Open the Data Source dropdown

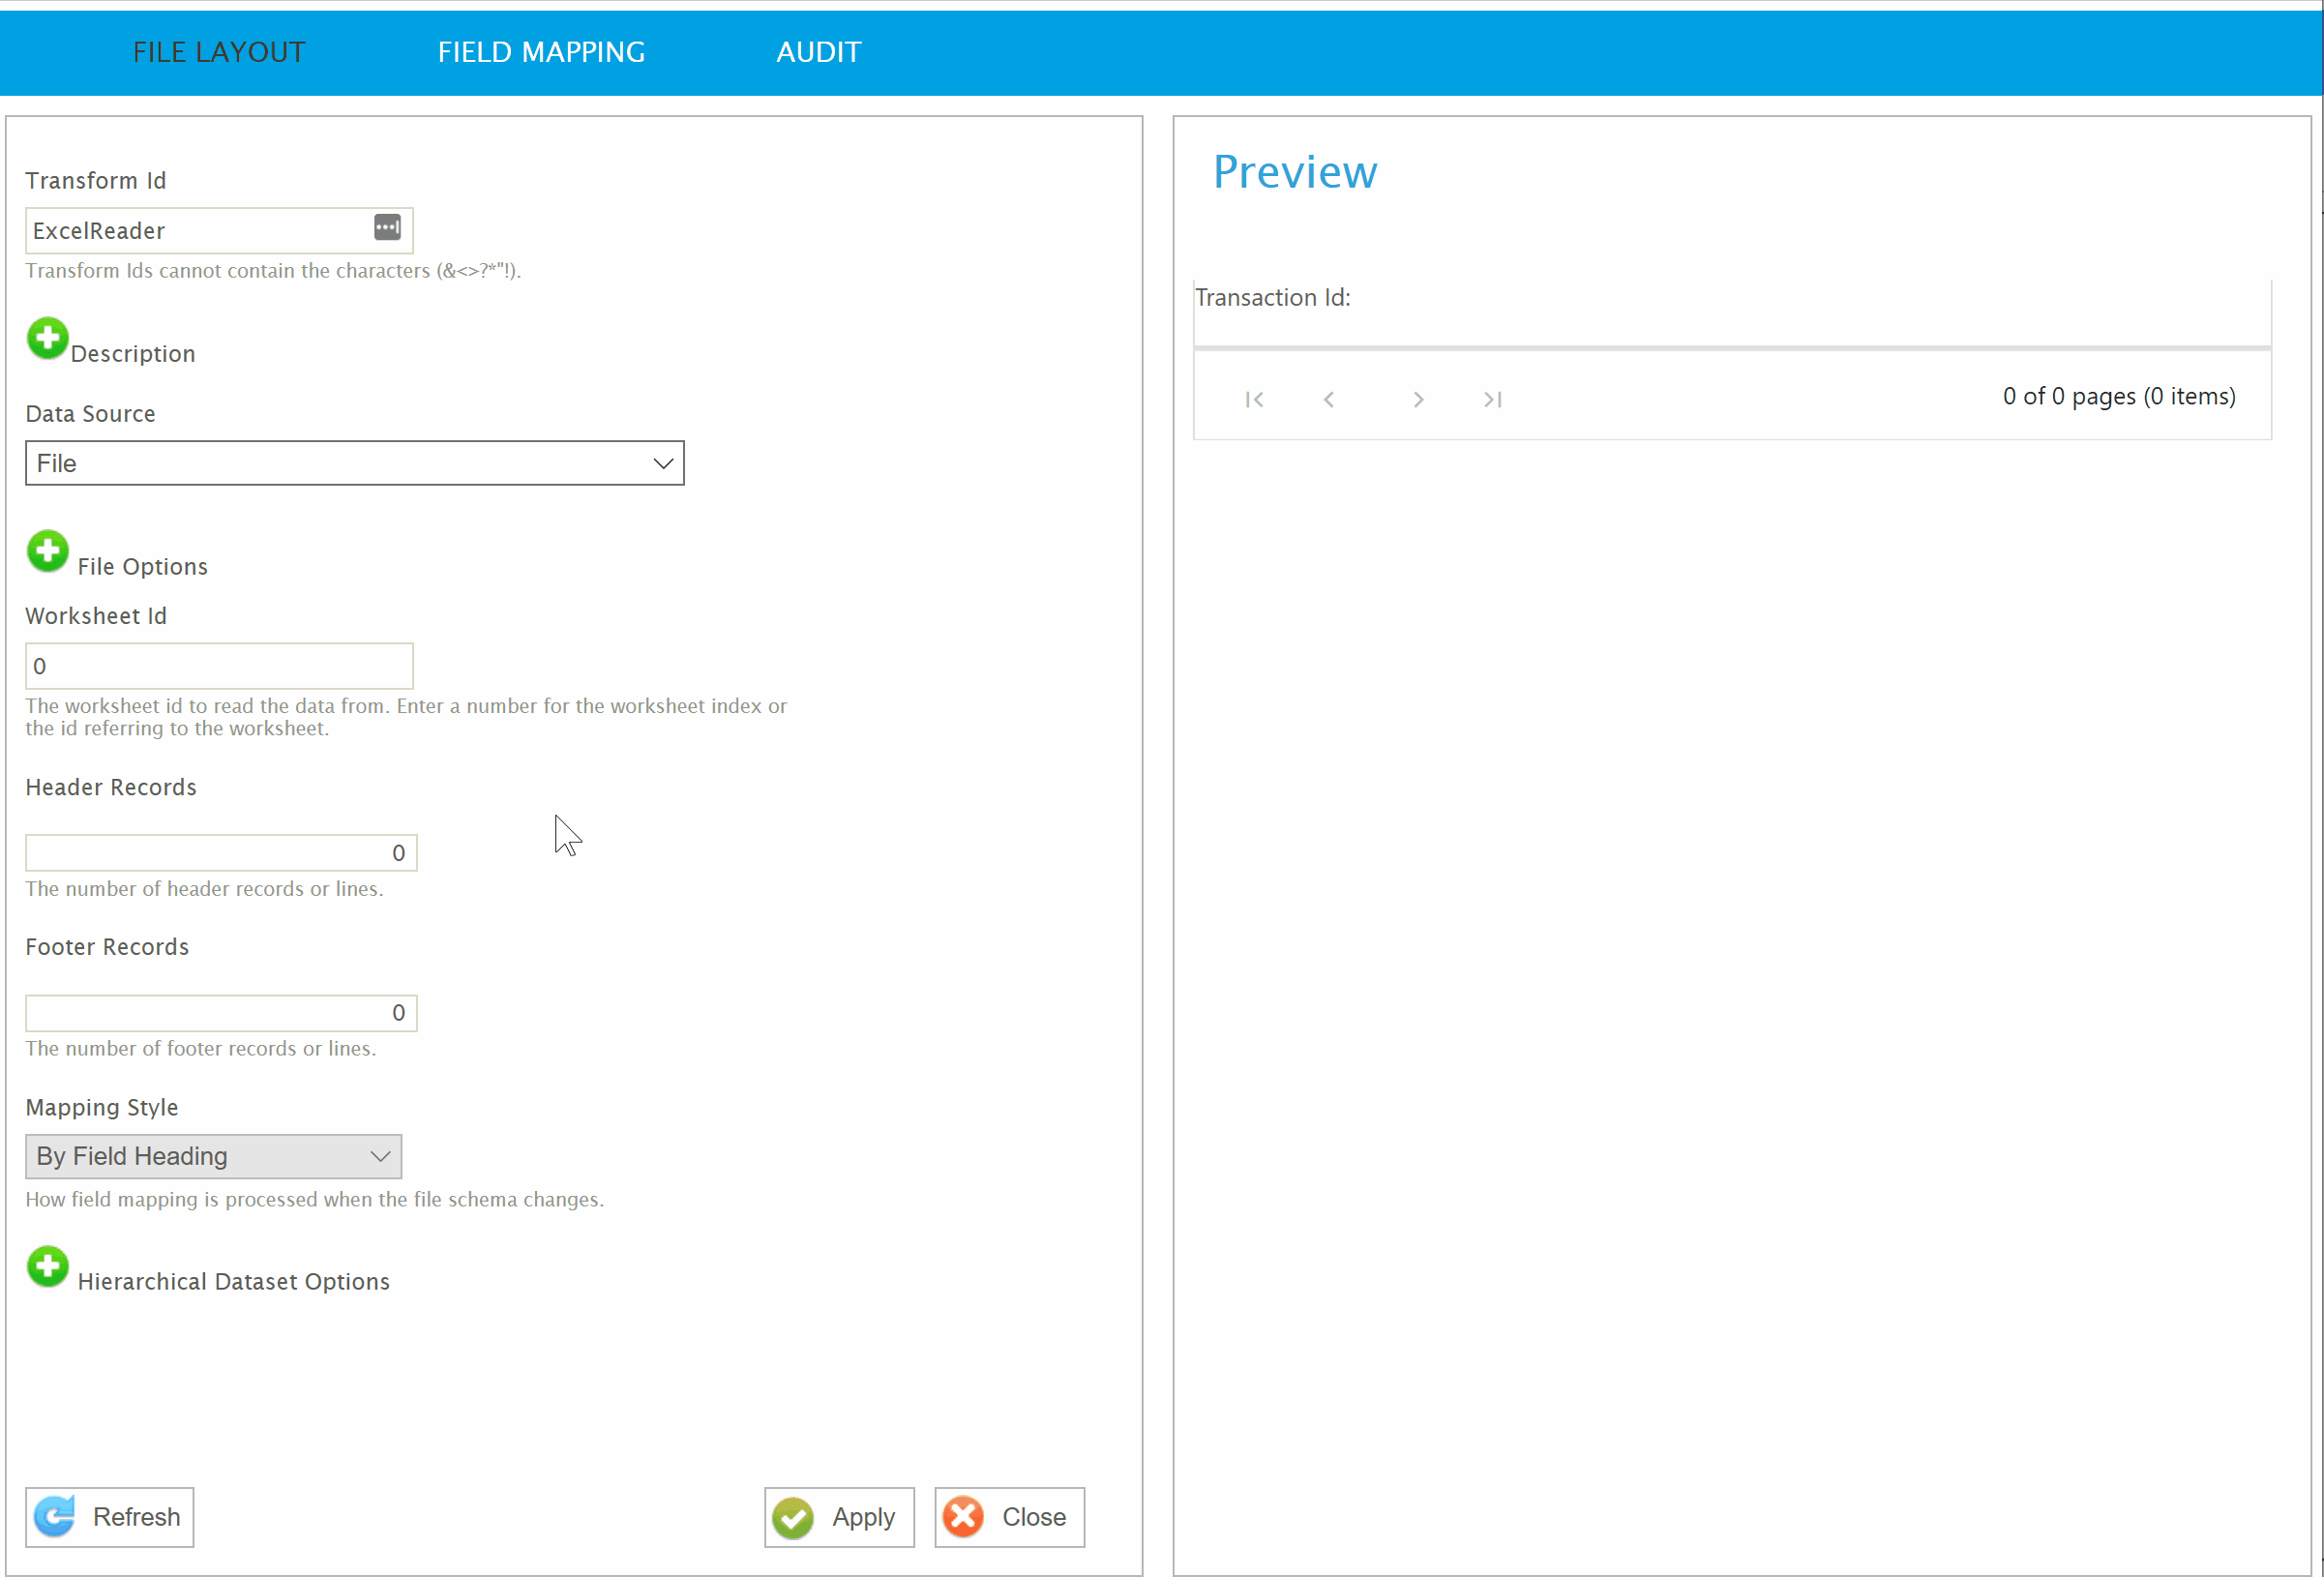point(354,463)
